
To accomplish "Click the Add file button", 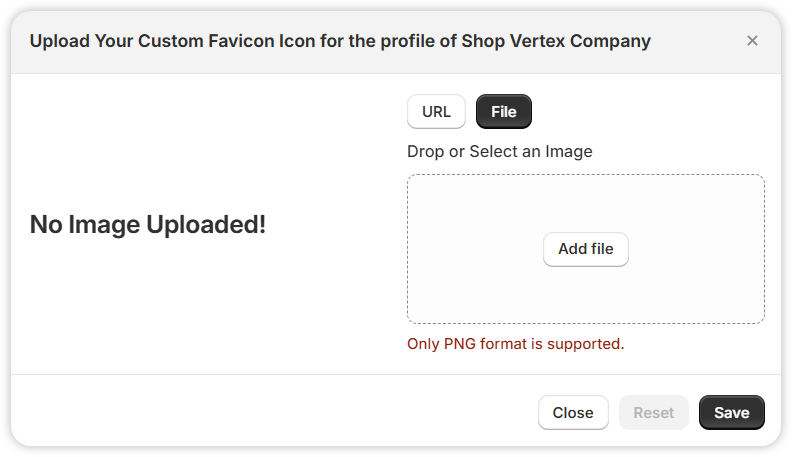I will 585,249.
